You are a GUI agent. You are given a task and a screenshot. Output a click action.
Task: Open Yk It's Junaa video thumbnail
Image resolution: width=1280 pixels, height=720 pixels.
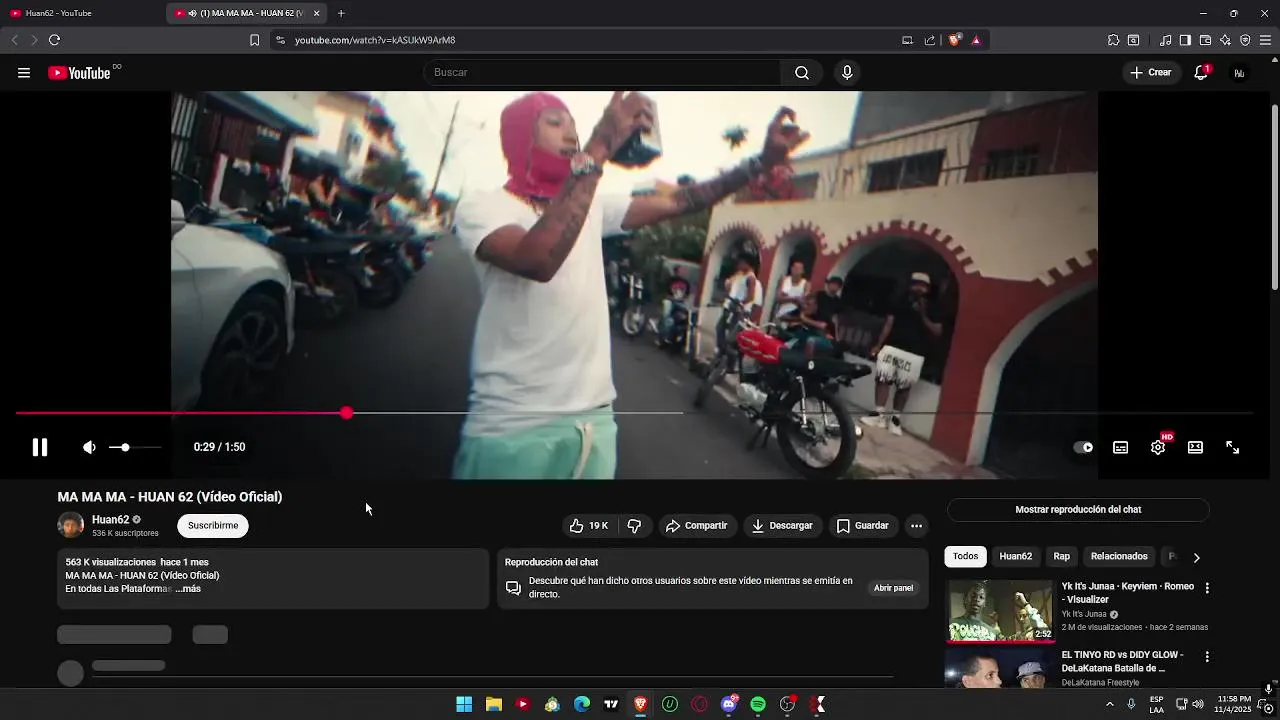[1000, 610]
